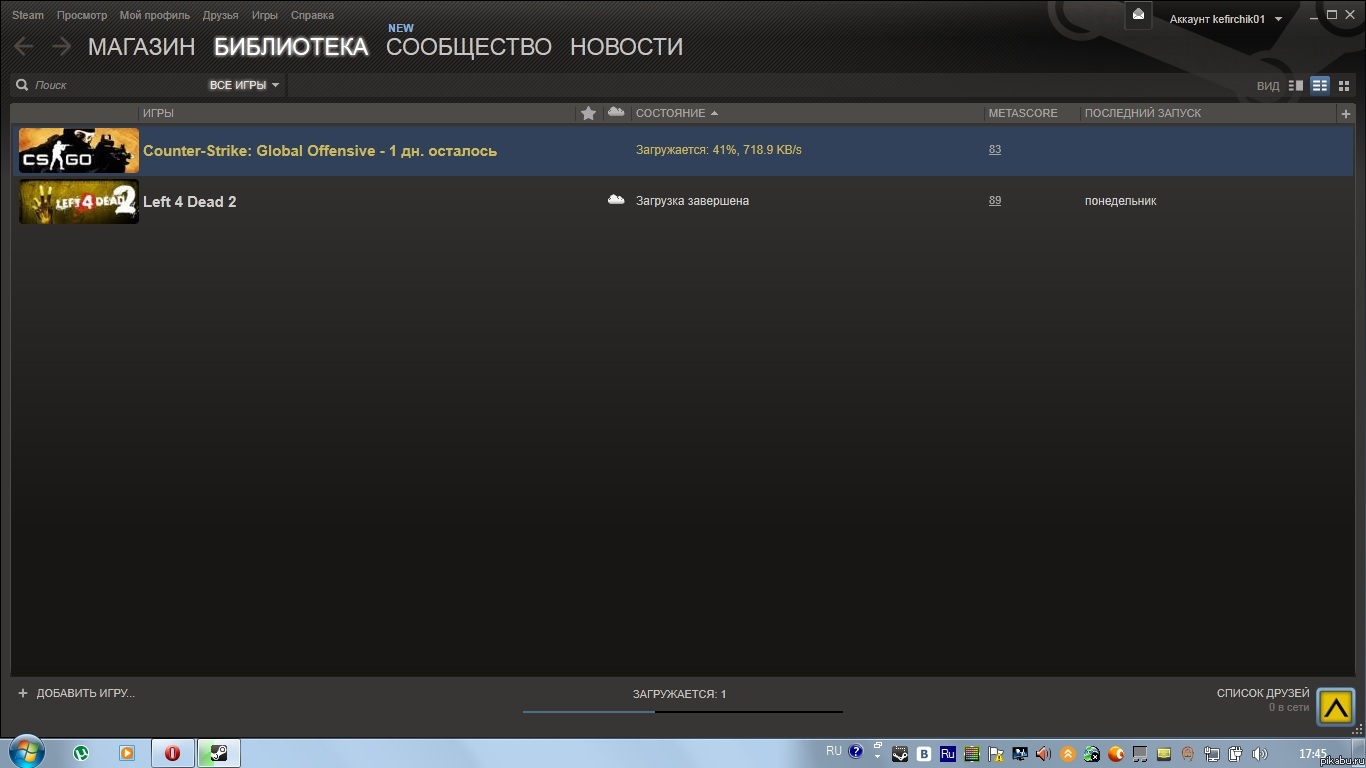Sort by favorites star column

[x=589, y=113]
